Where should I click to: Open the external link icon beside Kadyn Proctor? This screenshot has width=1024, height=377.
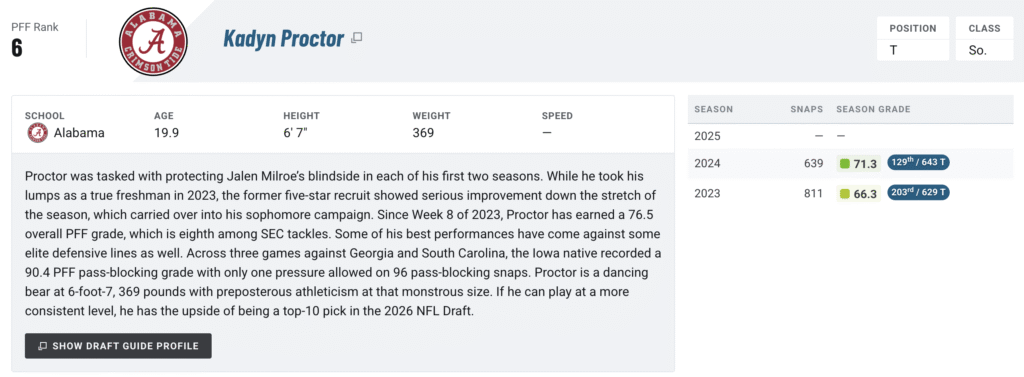coord(357,38)
